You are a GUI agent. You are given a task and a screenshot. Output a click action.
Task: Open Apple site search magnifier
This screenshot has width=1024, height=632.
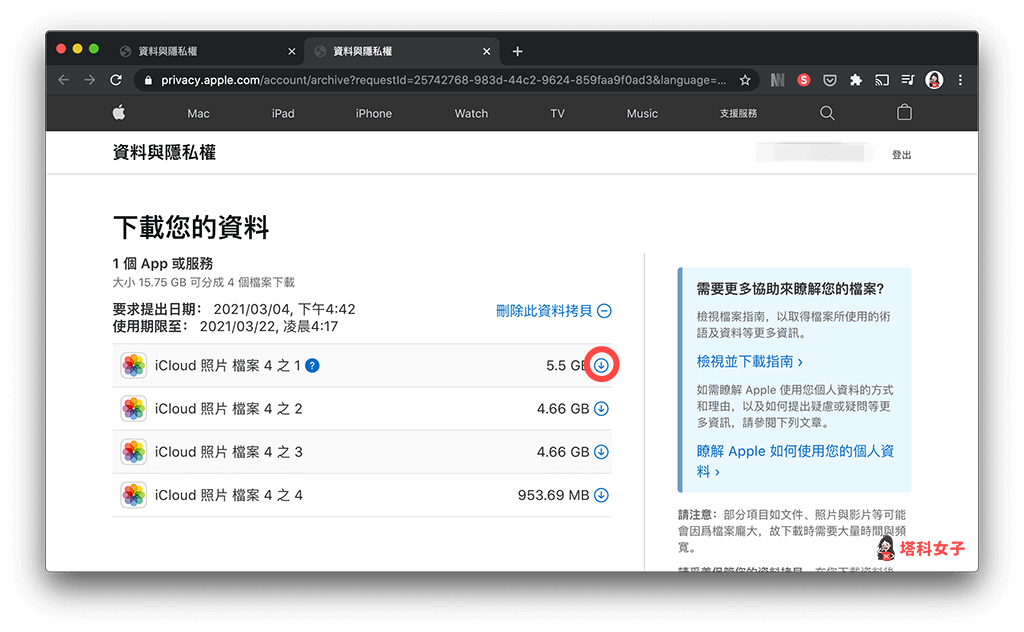click(827, 113)
